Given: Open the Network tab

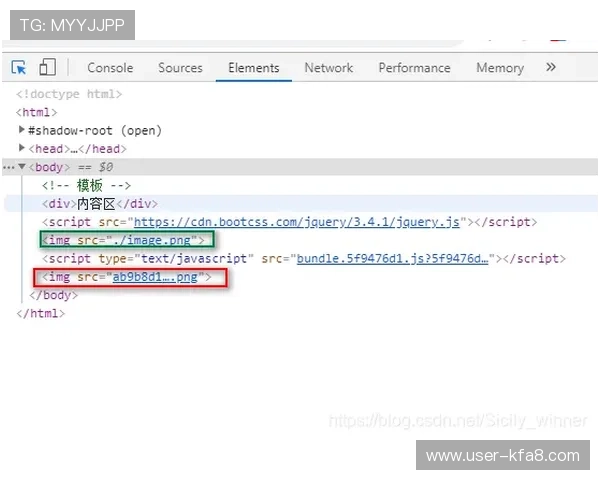Looking at the screenshot, I should pyautogui.click(x=328, y=68).
